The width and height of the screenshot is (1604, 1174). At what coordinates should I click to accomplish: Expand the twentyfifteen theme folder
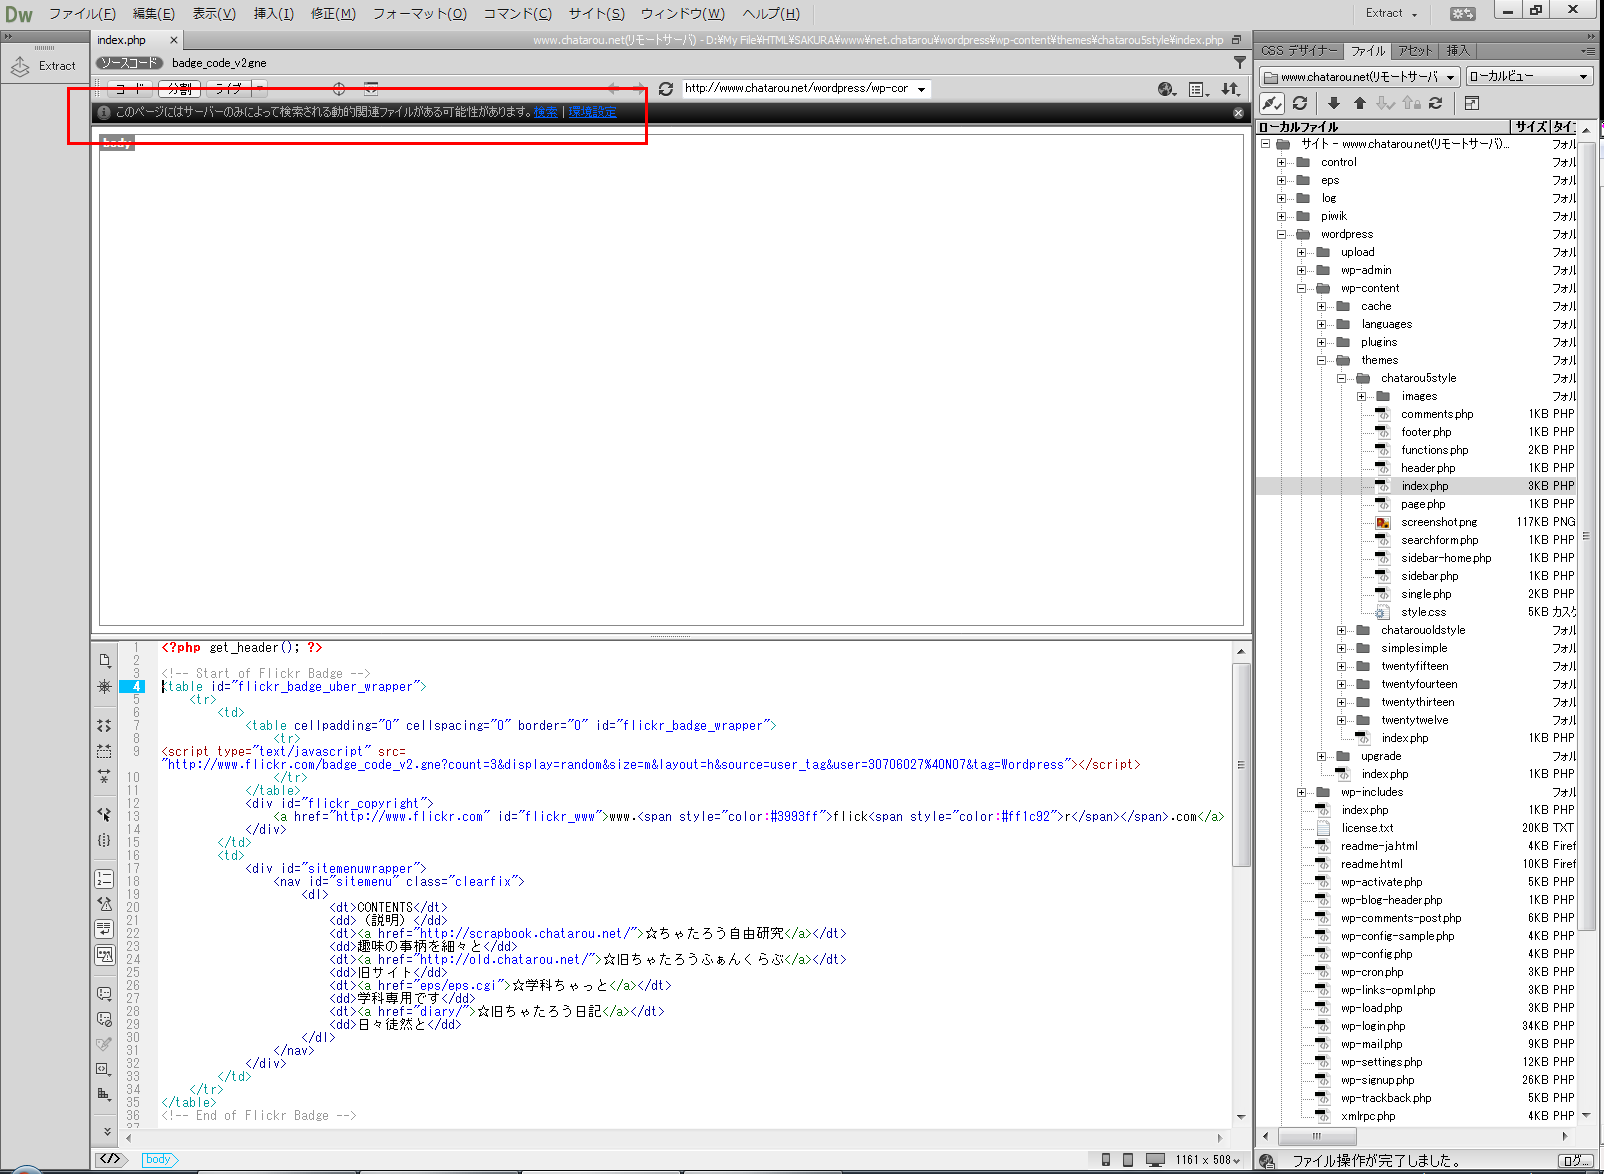click(1342, 666)
